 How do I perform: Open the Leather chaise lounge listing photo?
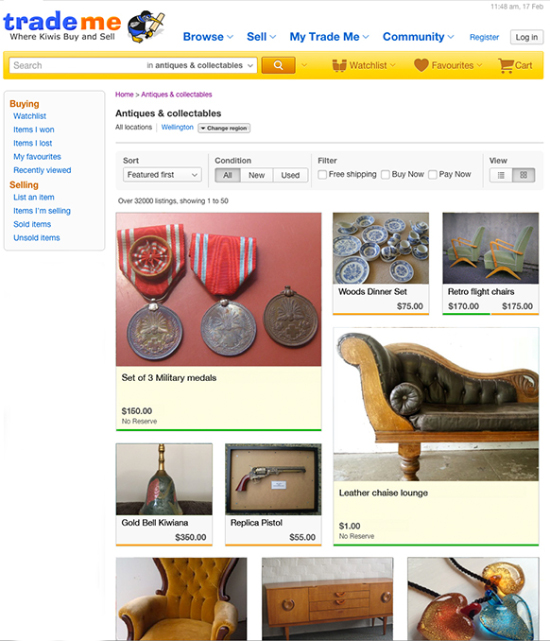click(x=436, y=404)
